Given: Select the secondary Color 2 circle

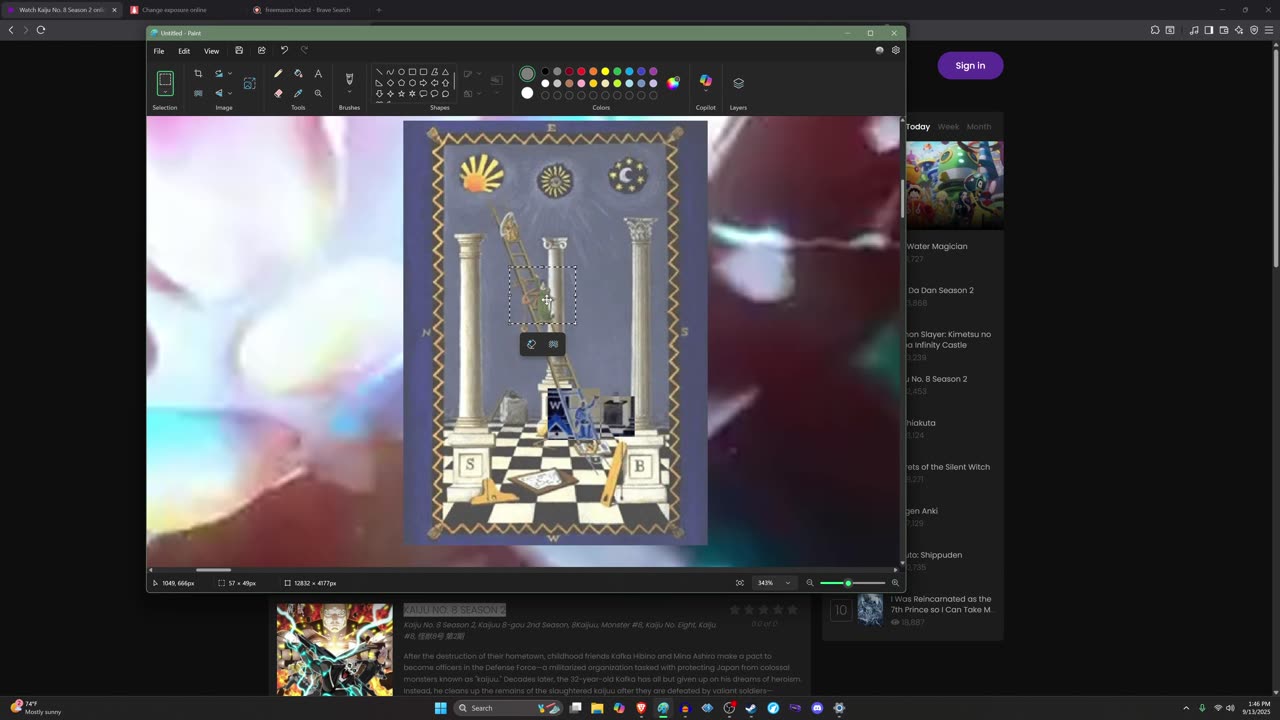Looking at the screenshot, I should pos(527,93).
